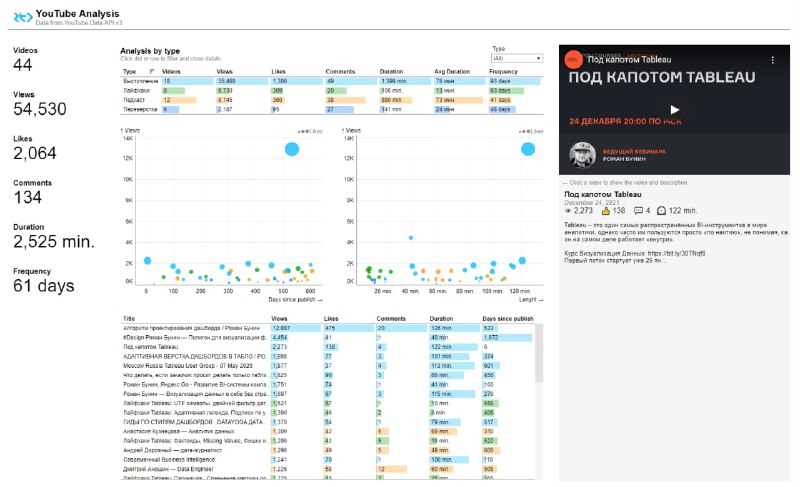Play the Под капотом Tableau video
800x487 pixels.
tap(674, 110)
